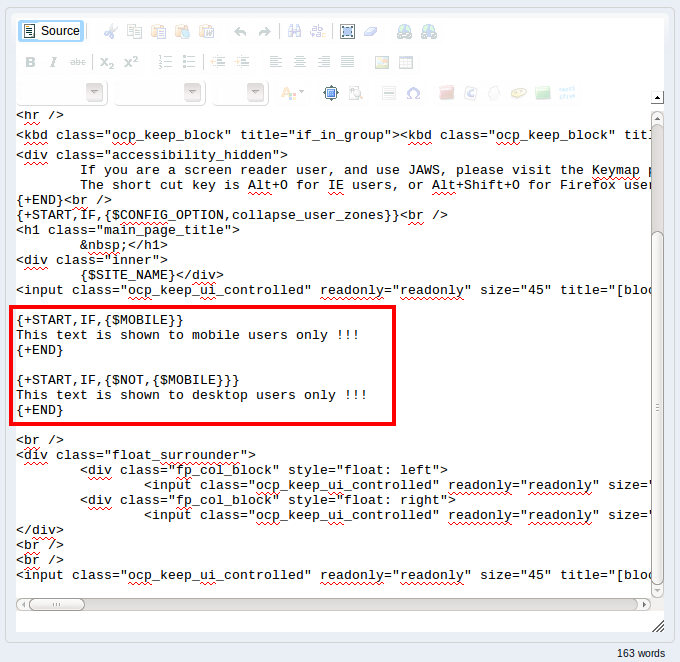Collapse the toolbar with the arrow button

(657, 98)
